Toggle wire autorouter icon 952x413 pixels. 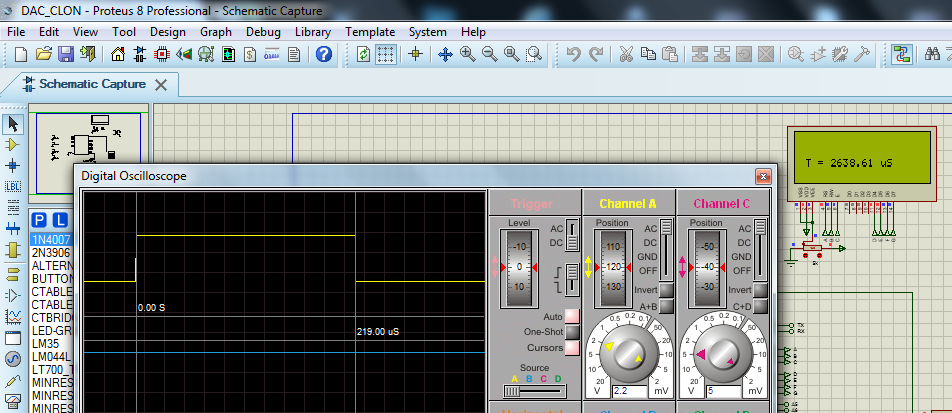pyautogui.click(x=902, y=55)
